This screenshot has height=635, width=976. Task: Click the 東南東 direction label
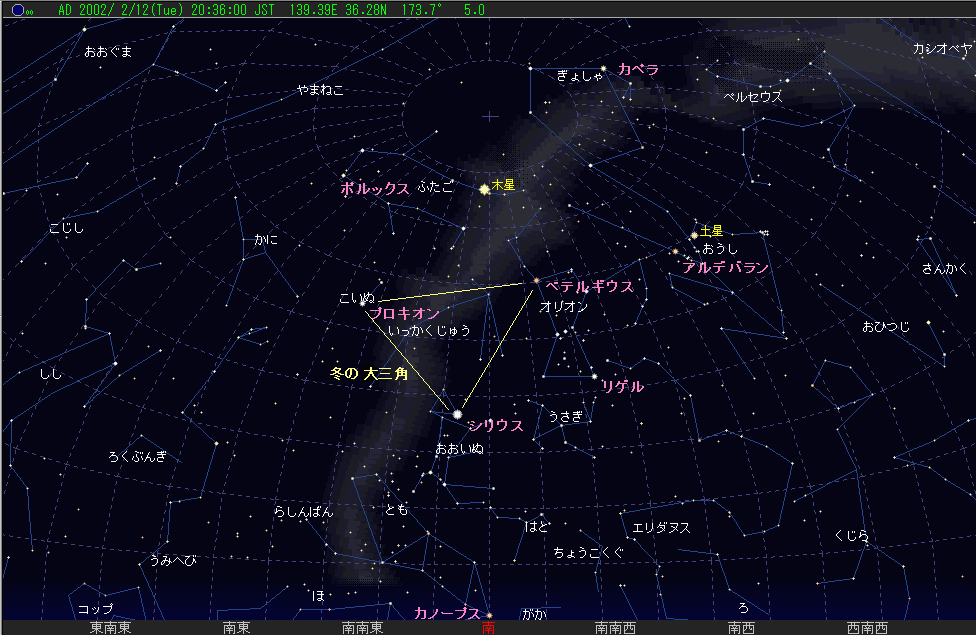[x=110, y=628]
